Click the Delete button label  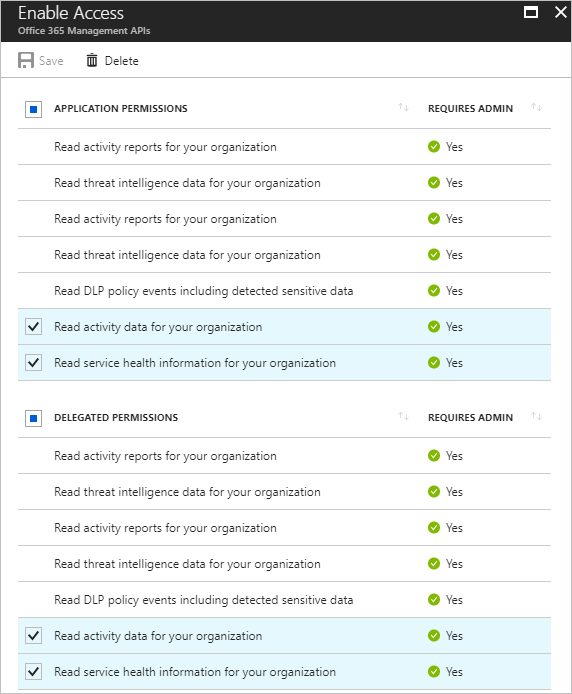pyautogui.click(x=122, y=61)
